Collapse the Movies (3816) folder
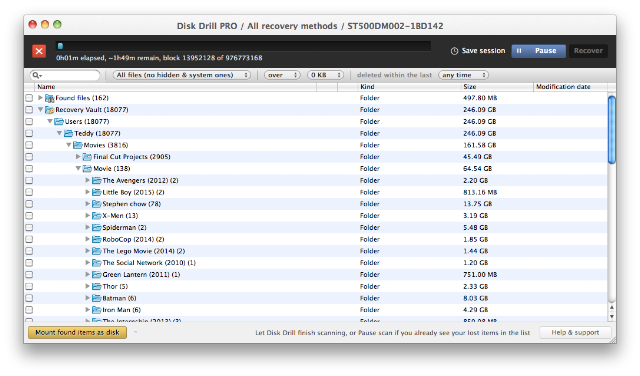 tap(69, 145)
